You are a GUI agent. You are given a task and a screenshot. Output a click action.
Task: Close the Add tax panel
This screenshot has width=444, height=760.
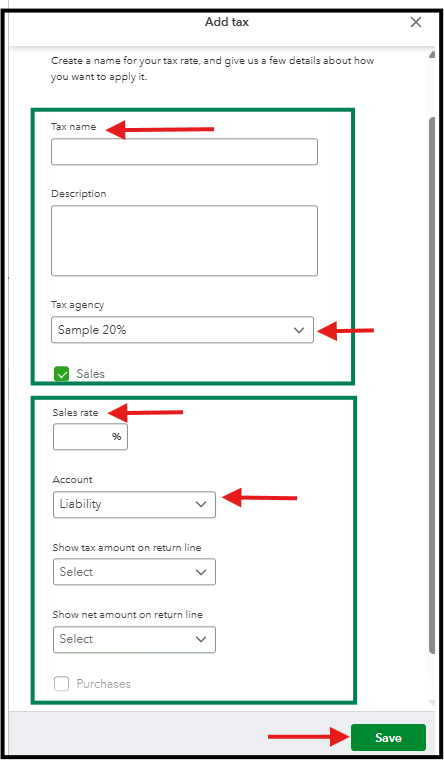(415, 22)
